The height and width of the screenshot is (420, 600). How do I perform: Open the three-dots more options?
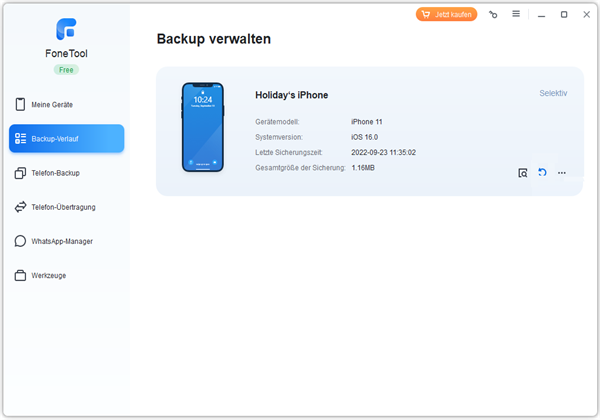[x=562, y=173]
